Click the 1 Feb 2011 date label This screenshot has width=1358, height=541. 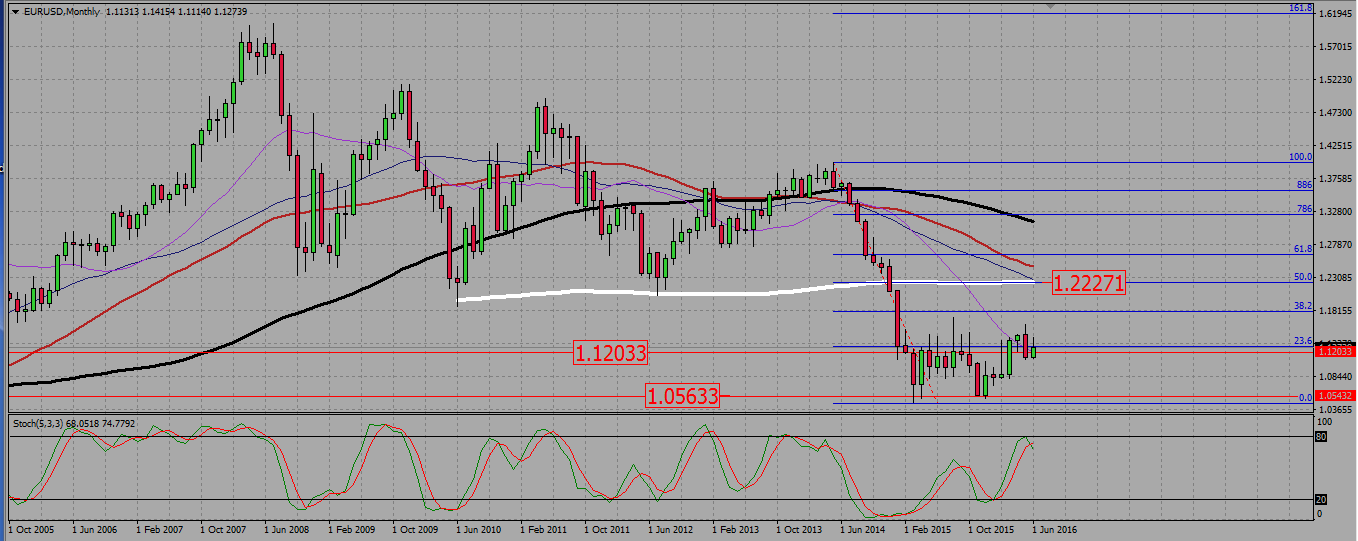(545, 530)
